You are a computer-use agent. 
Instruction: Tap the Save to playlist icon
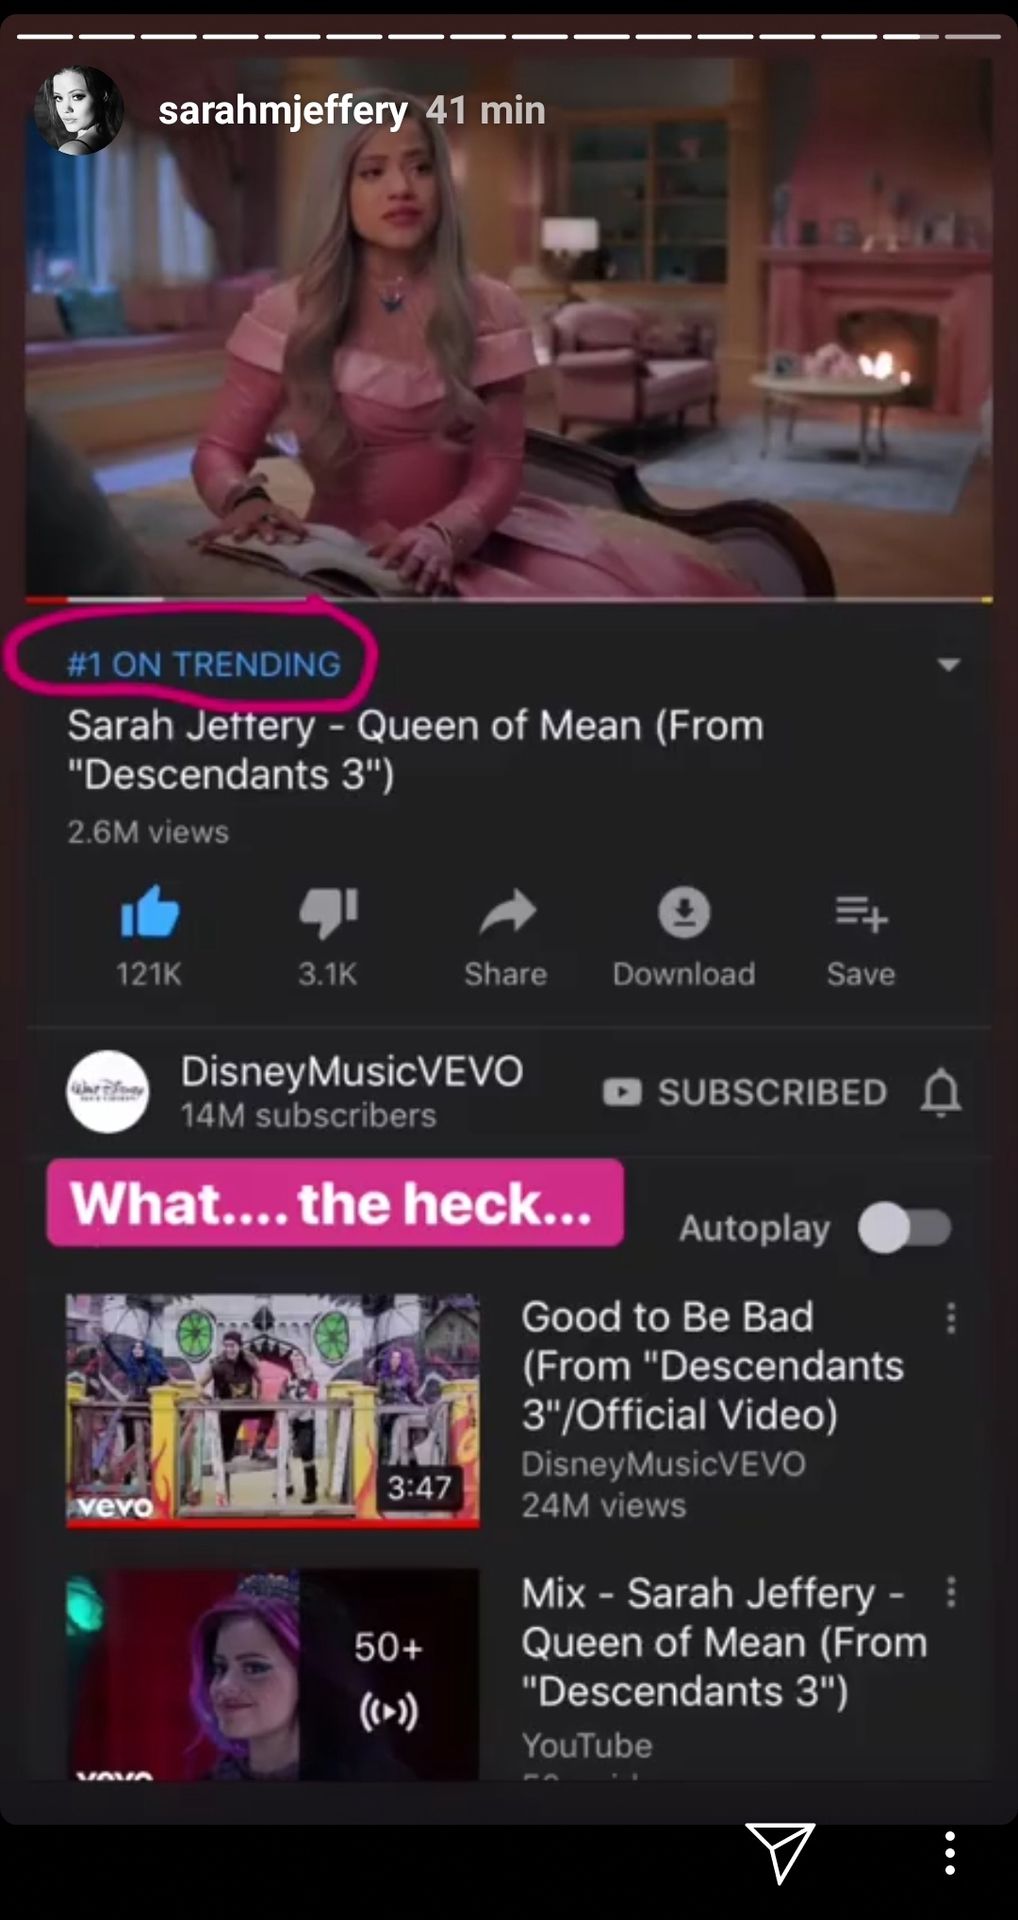(x=861, y=913)
